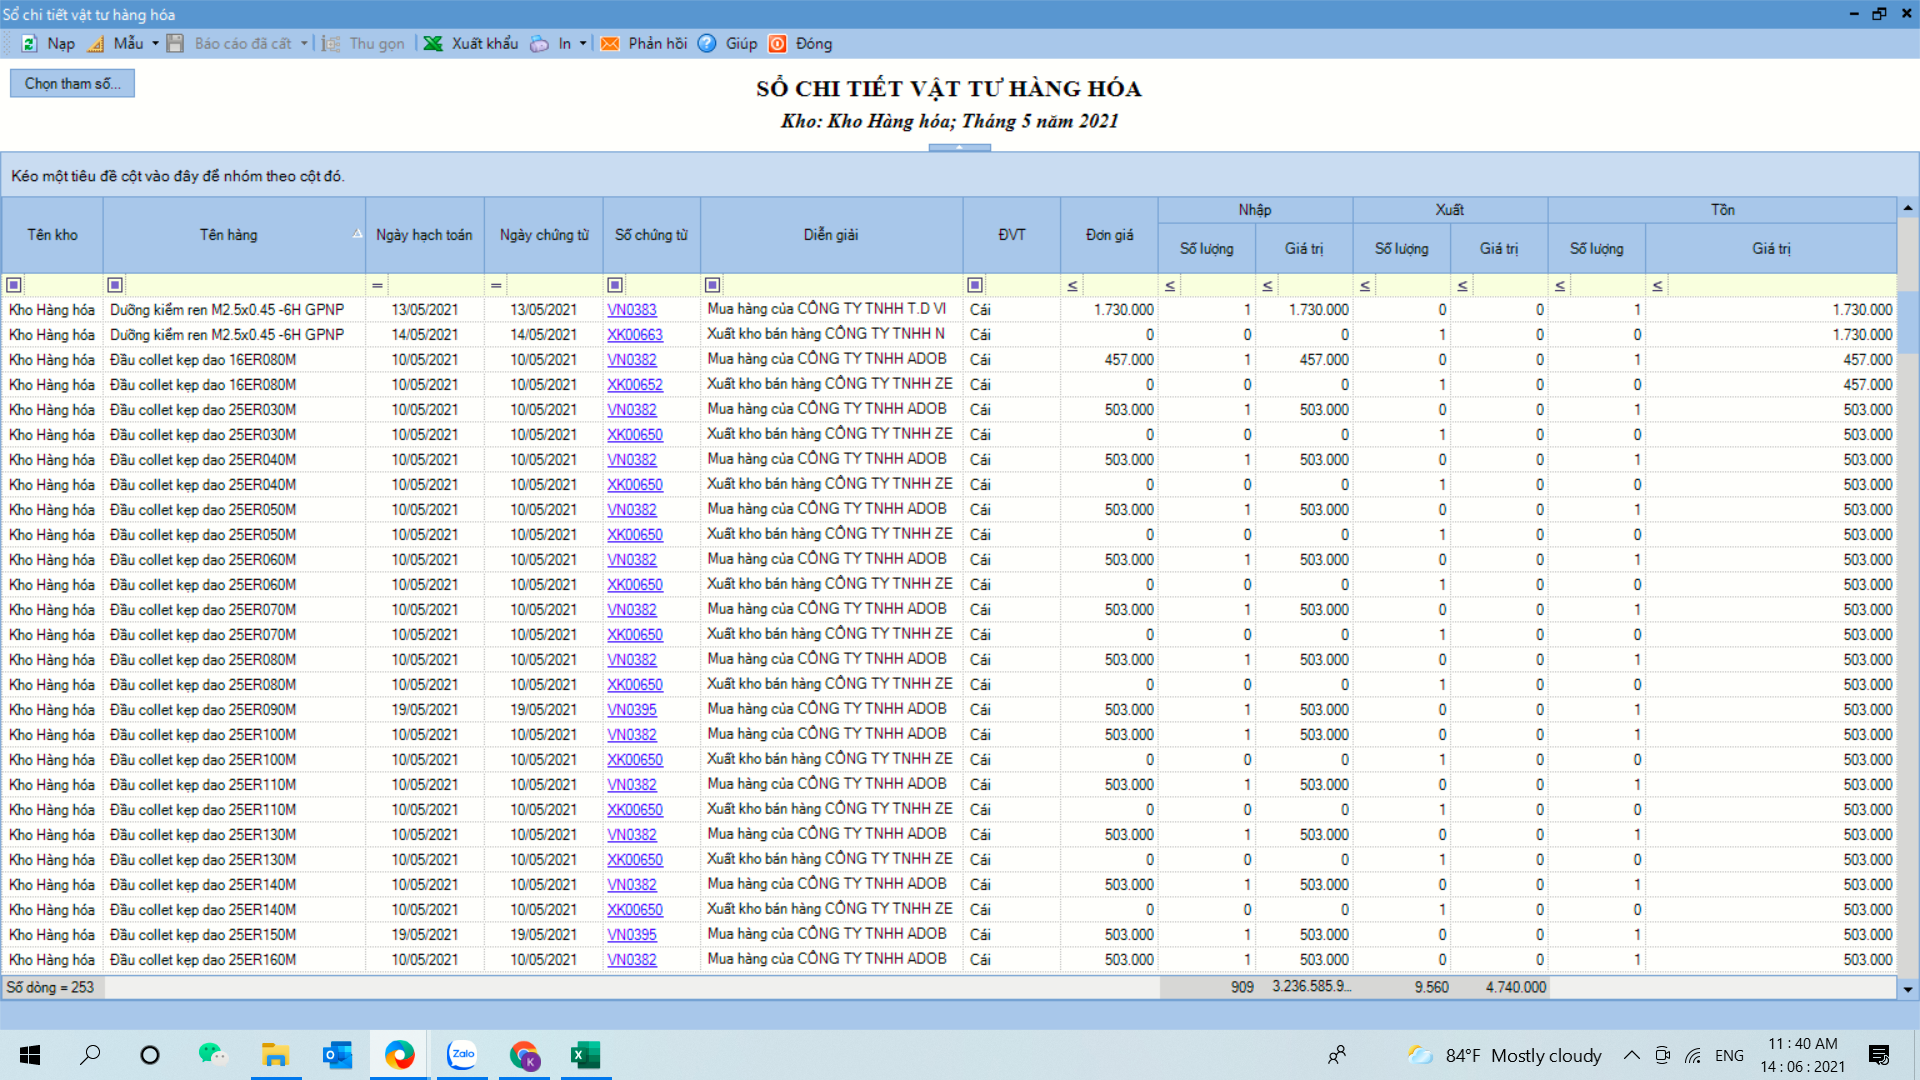1920x1080 pixels.
Task: Click the Xuất khẩu Excel export icon
Action: coord(433,44)
